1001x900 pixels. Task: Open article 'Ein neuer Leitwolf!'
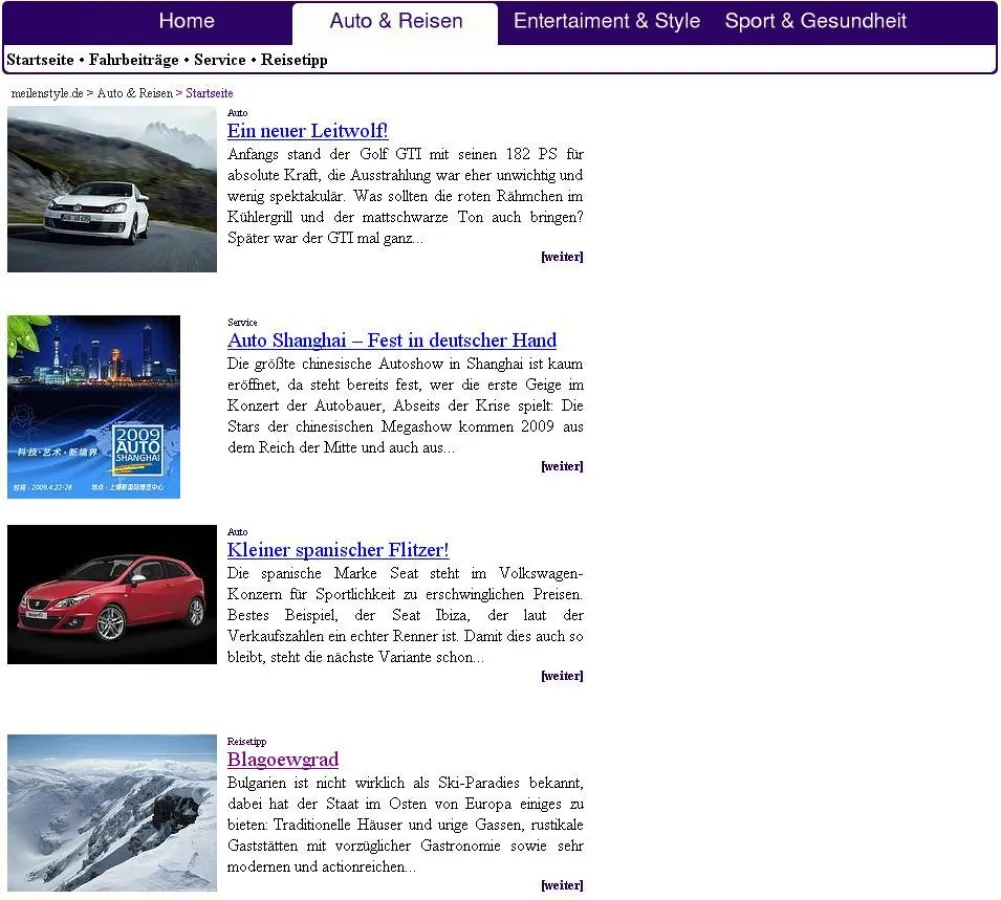pyautogui.click(x=307, y=131)
